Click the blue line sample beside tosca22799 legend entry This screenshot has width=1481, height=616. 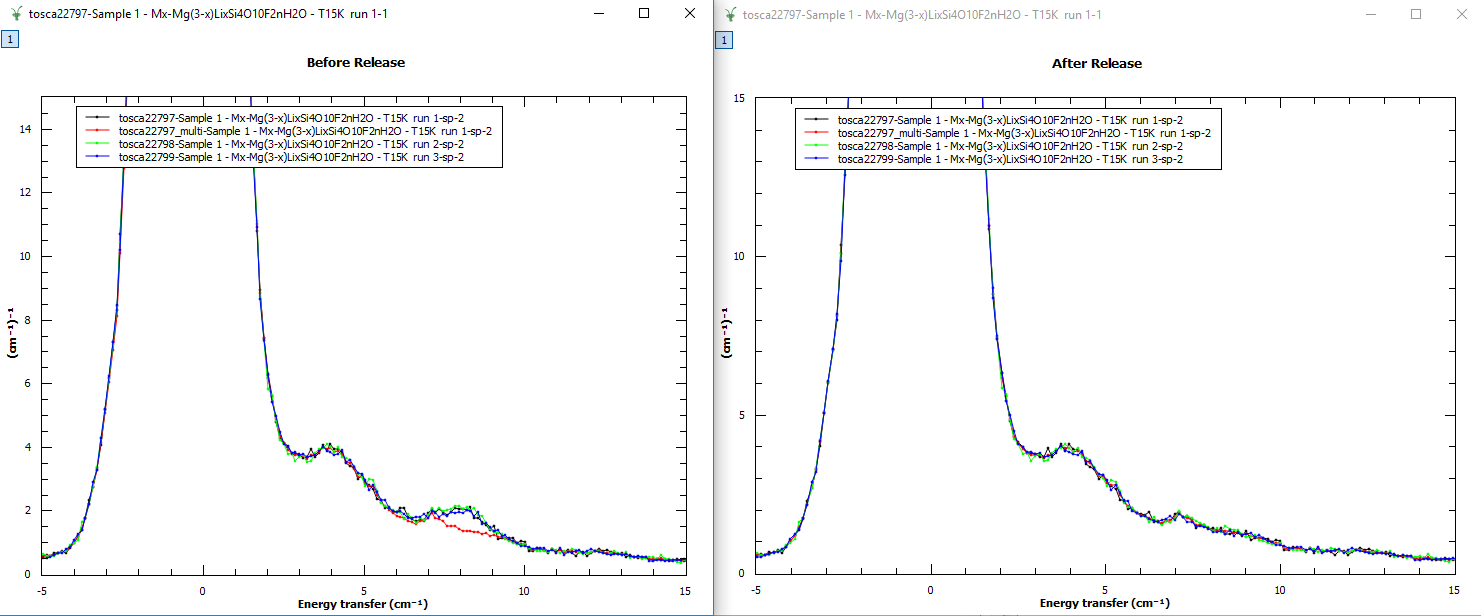pos(97,157)
